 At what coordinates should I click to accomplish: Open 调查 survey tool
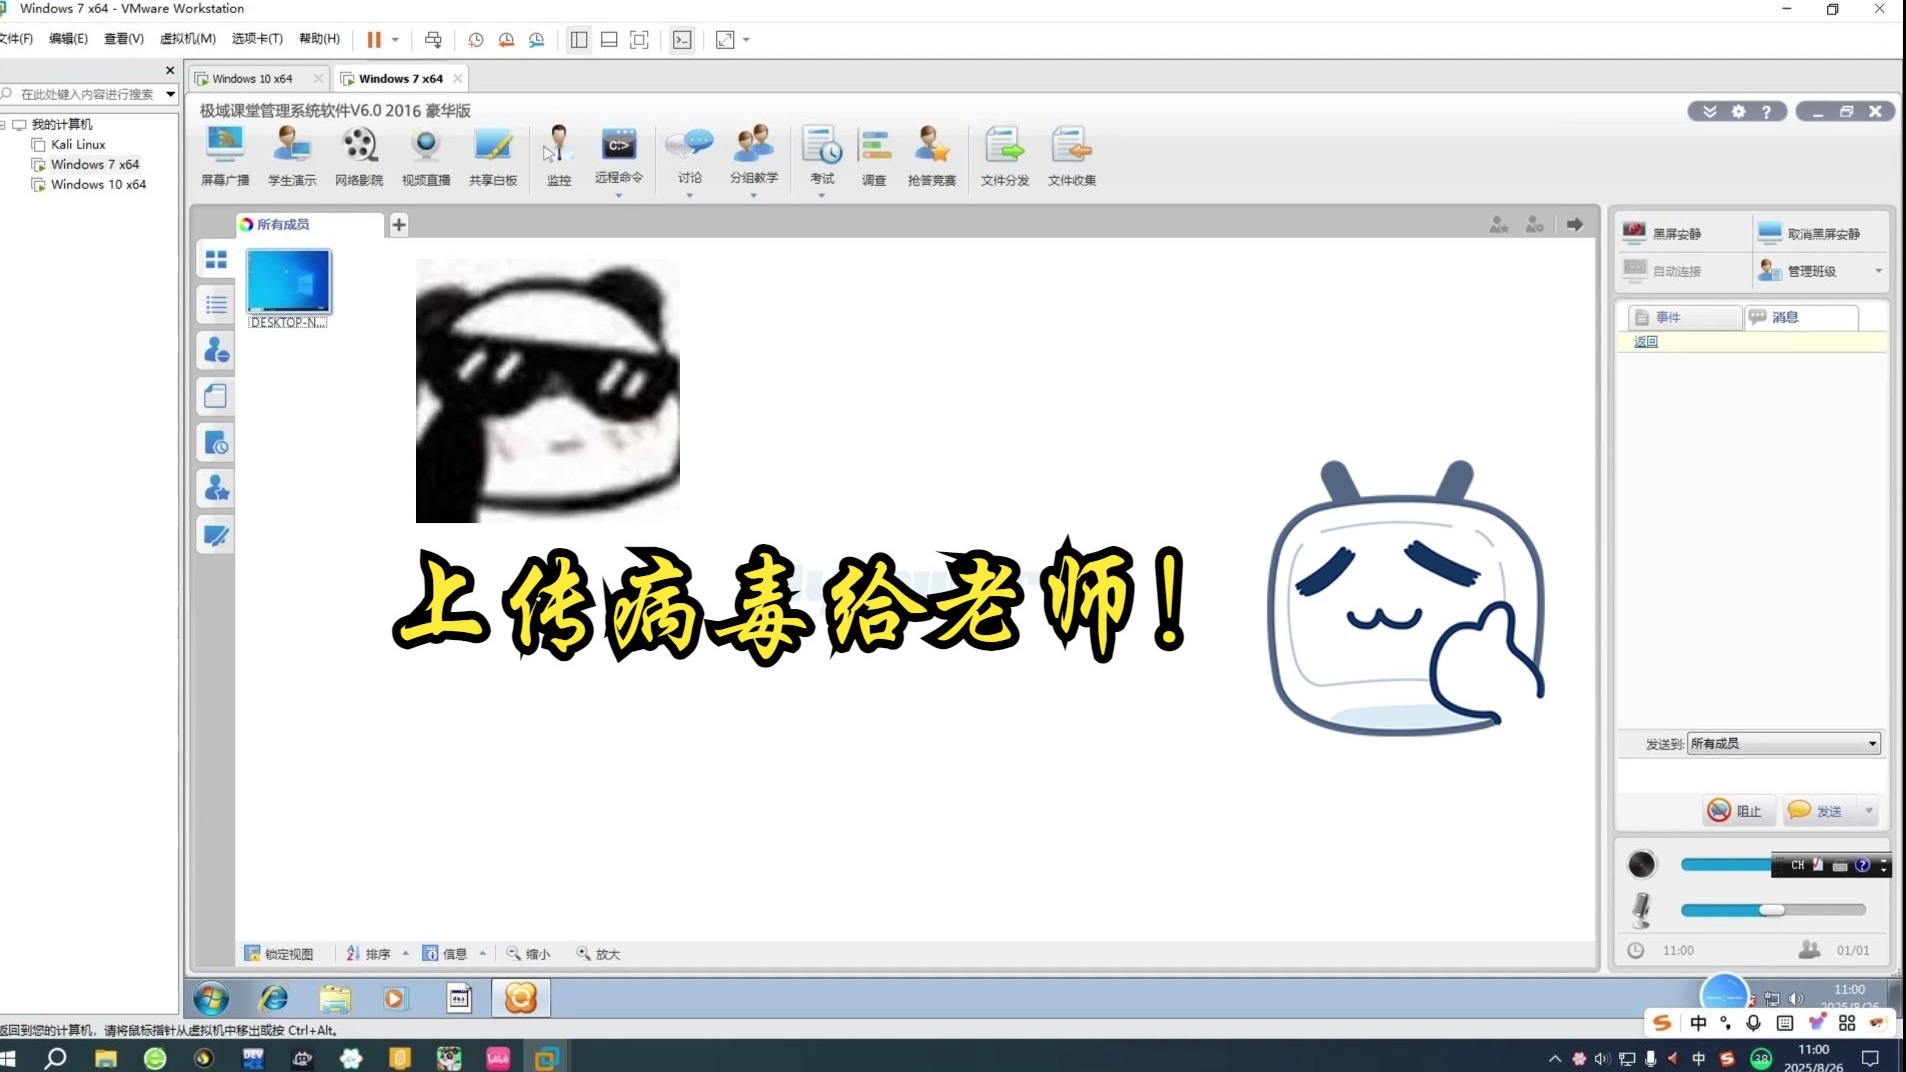pyautogui.click(x=875, y=157)
